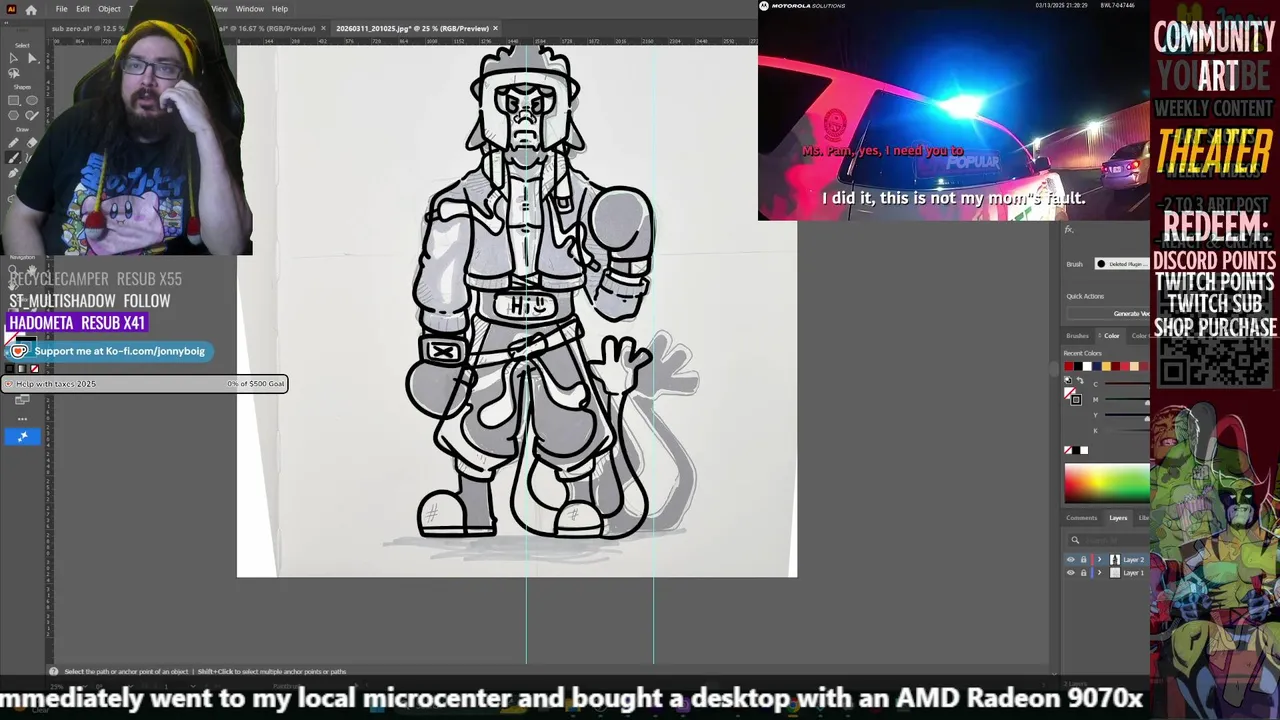Screen dimensions: 1280x720
Task: Expand Layer 2 contents arrow
Action: point(1099,559)
